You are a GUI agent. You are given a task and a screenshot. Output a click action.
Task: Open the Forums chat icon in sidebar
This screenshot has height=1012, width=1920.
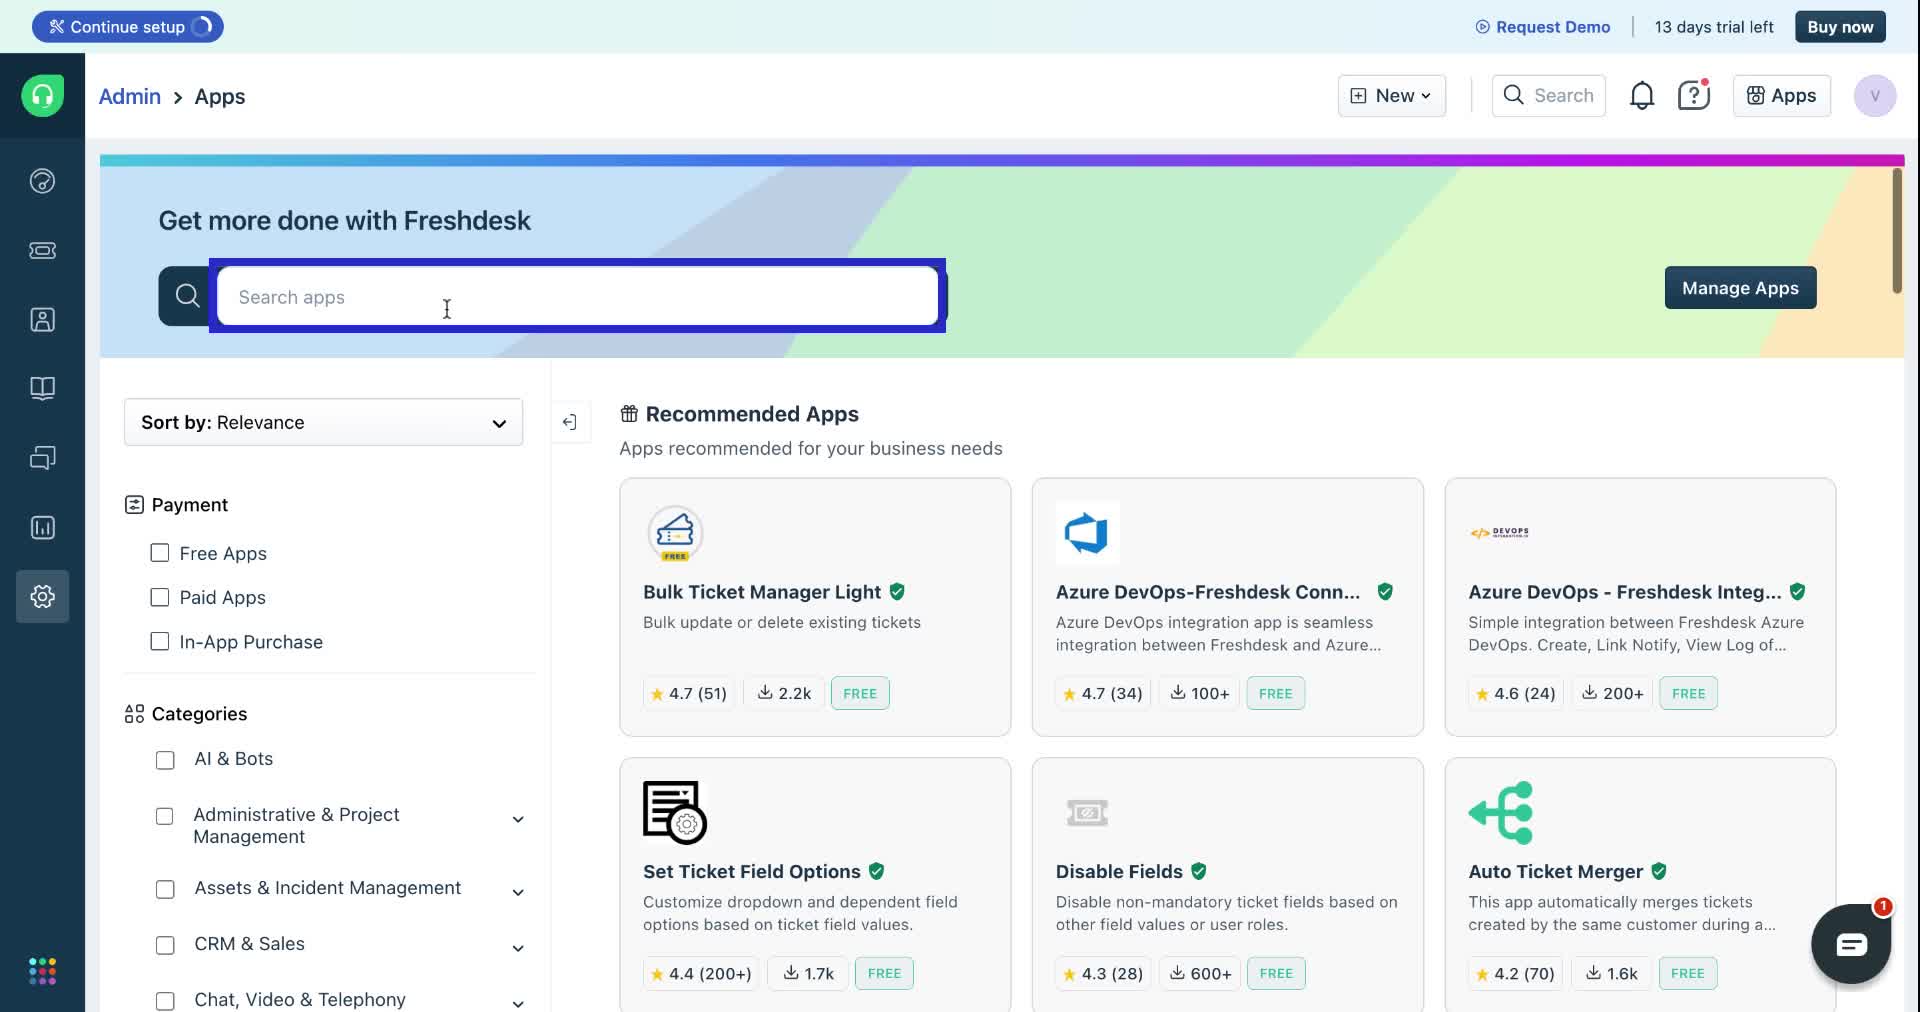coord(42,458)
